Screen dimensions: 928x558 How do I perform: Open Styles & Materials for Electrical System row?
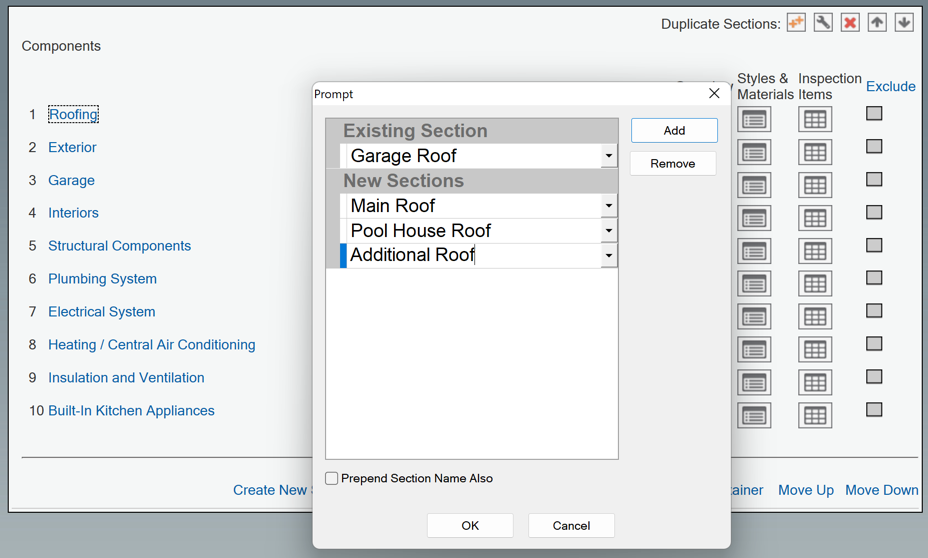coord(754,317)
